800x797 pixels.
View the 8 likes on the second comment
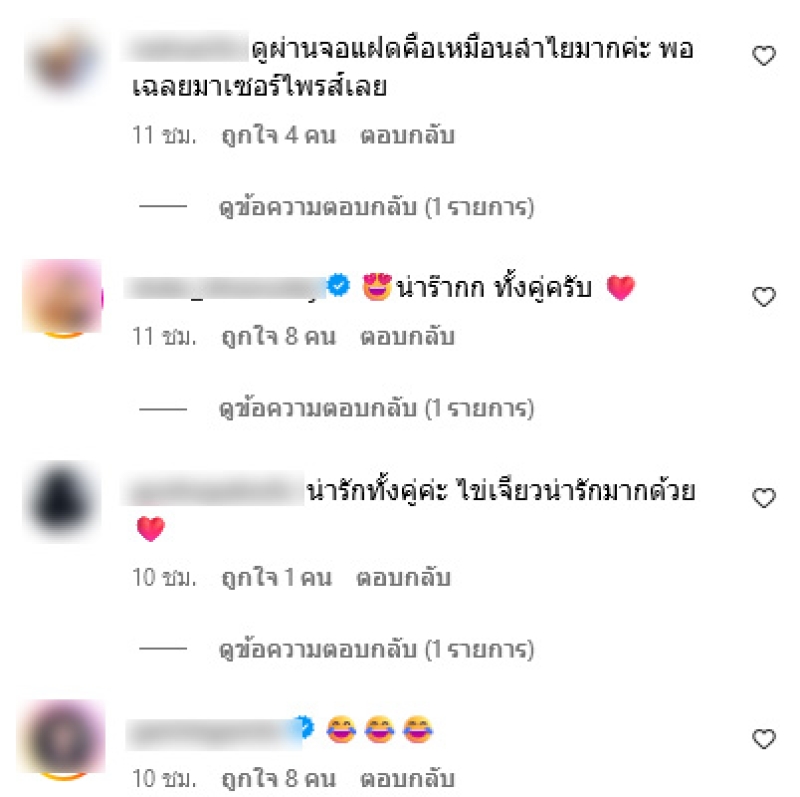pyautogui.click(x=279, y=337)
